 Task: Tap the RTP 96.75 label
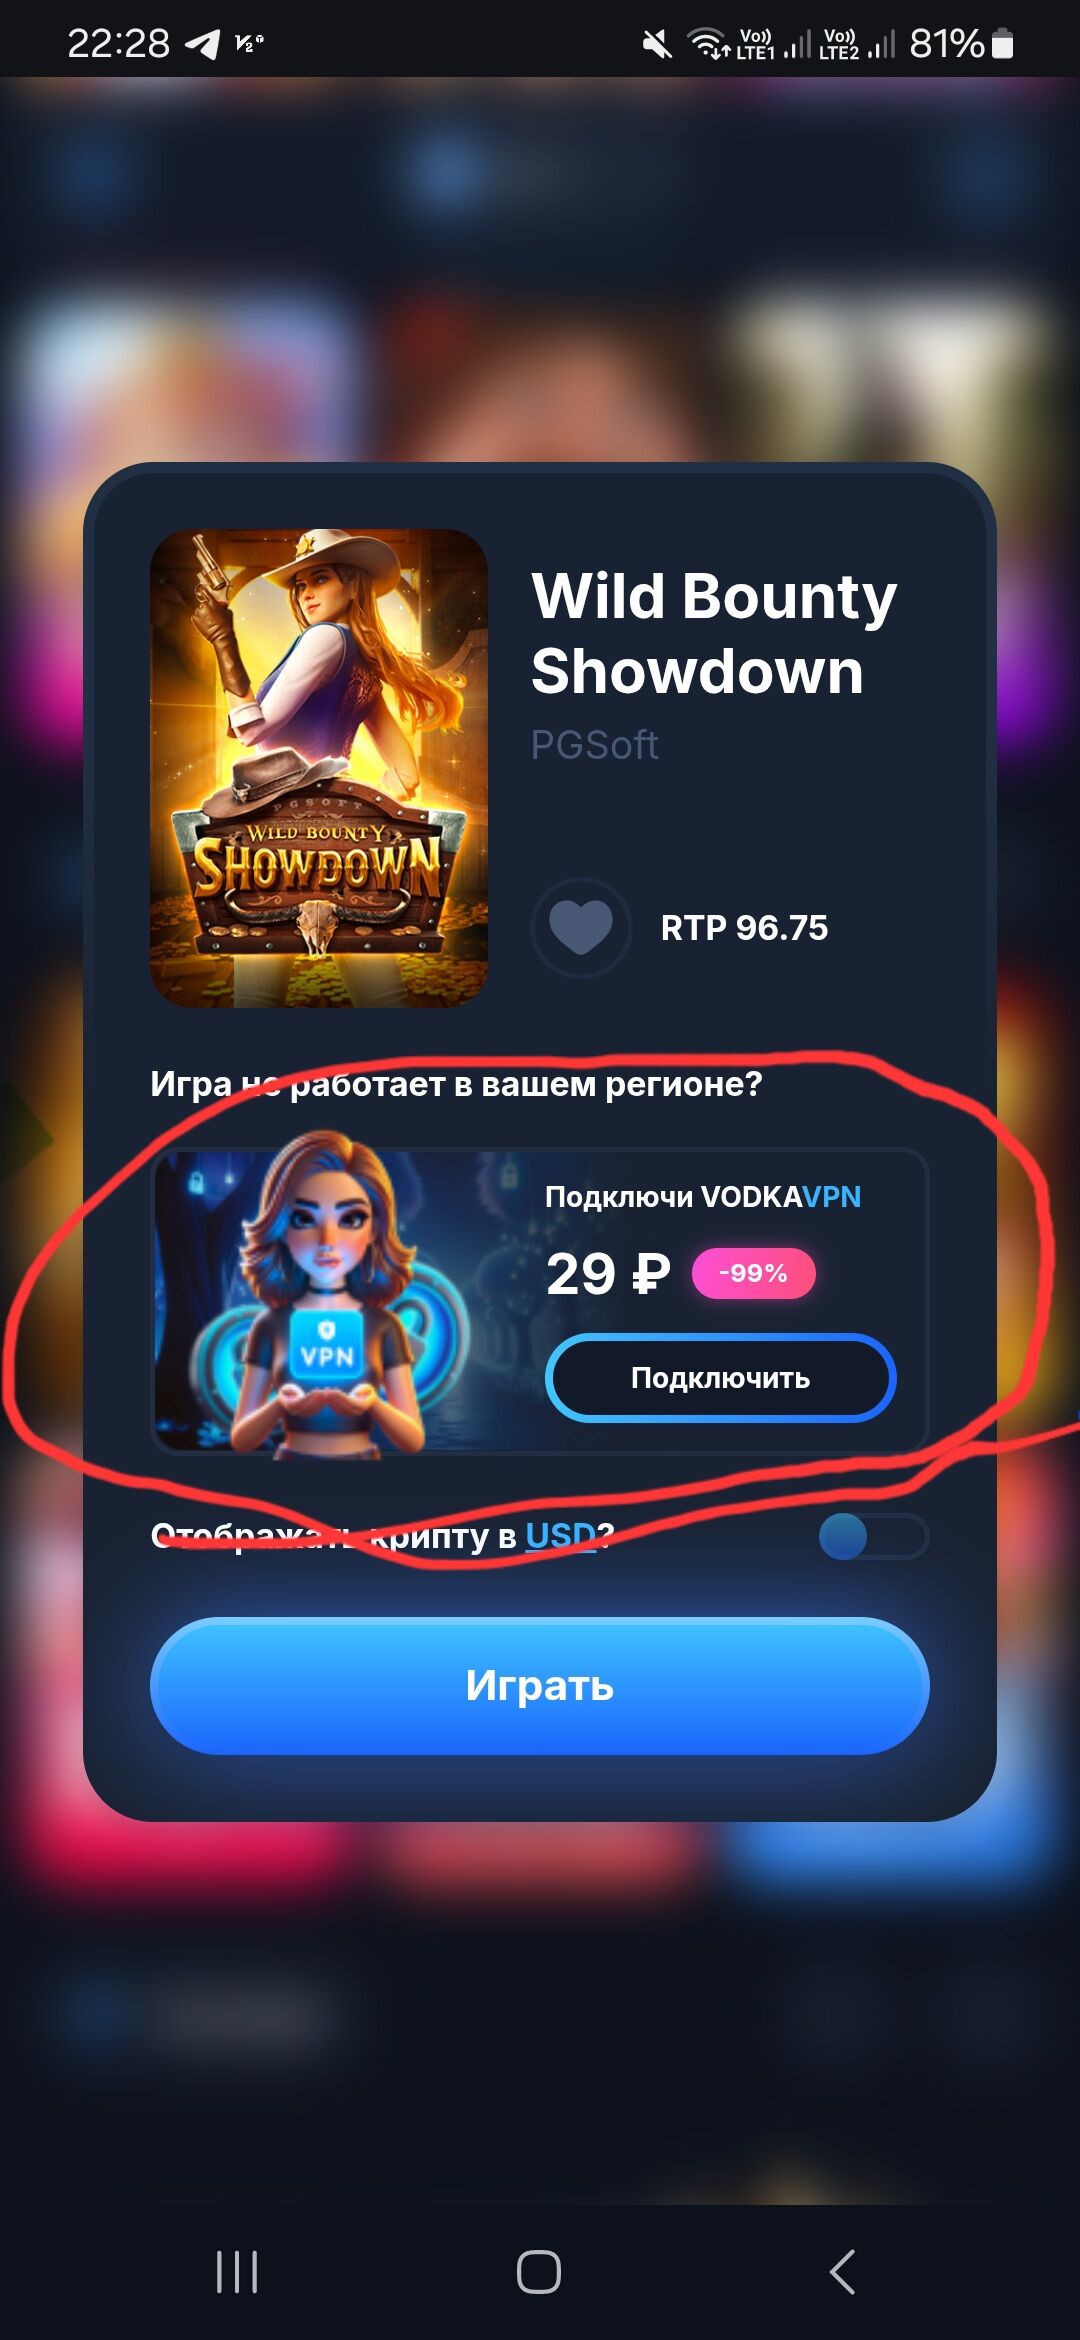744,928
